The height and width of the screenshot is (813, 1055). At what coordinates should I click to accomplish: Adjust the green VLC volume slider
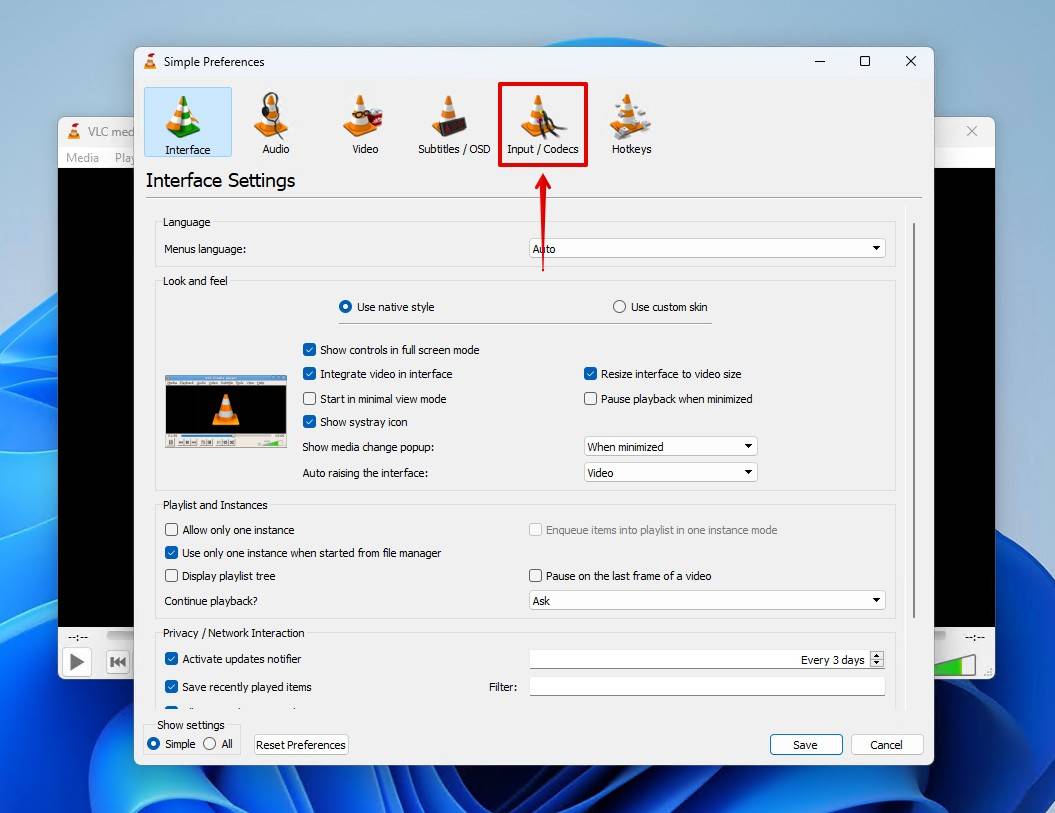[x=955, y=665]
